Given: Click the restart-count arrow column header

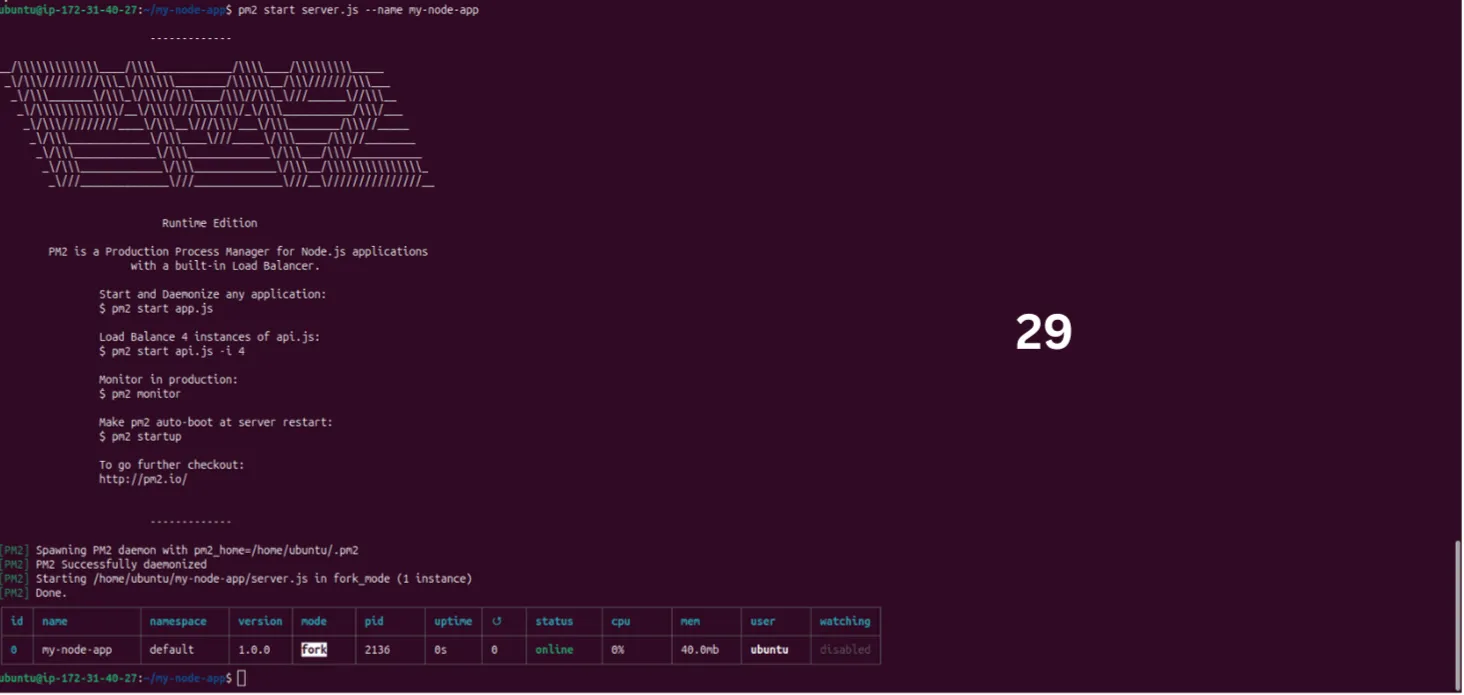Looking at the screenshot, I should pyautogui.click(x=497, y=621).
